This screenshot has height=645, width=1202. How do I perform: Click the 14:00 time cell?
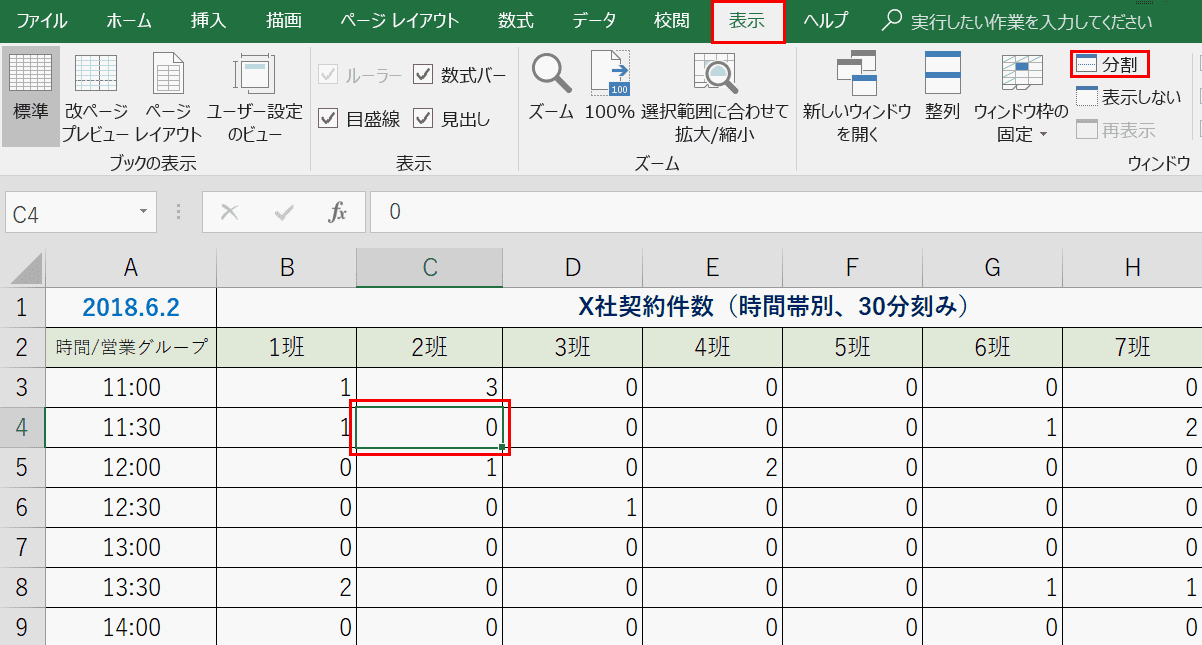tap(130, 627)
